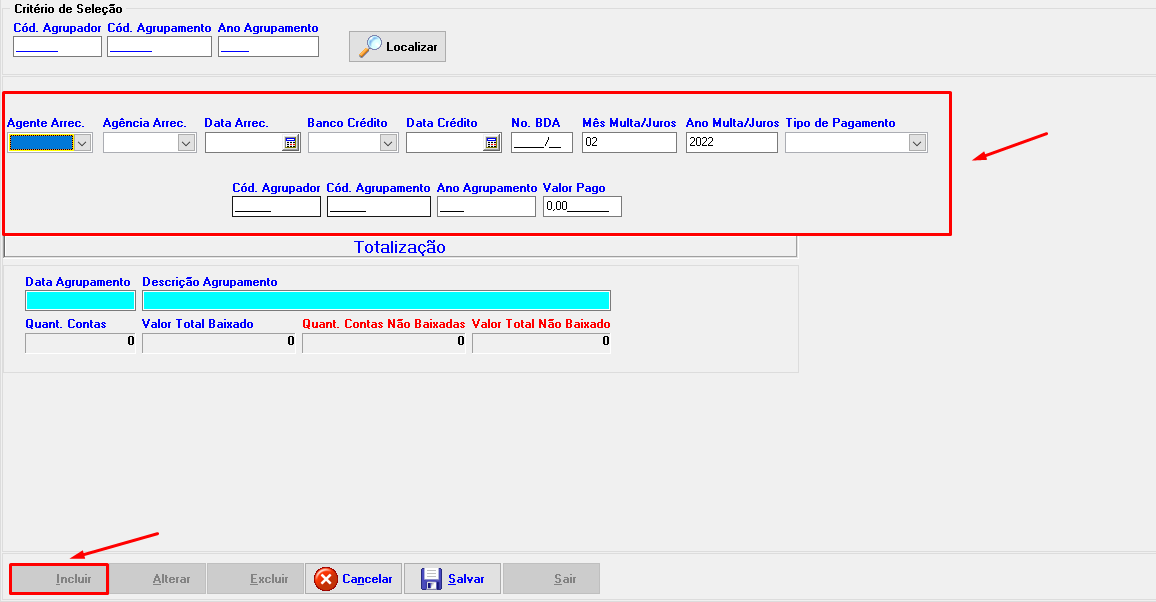Open the Tipo de Pagamento dropdown

coord(917,143)
